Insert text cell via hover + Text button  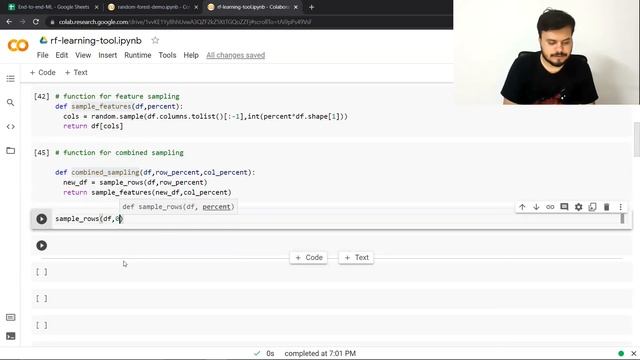click(356, 258)
